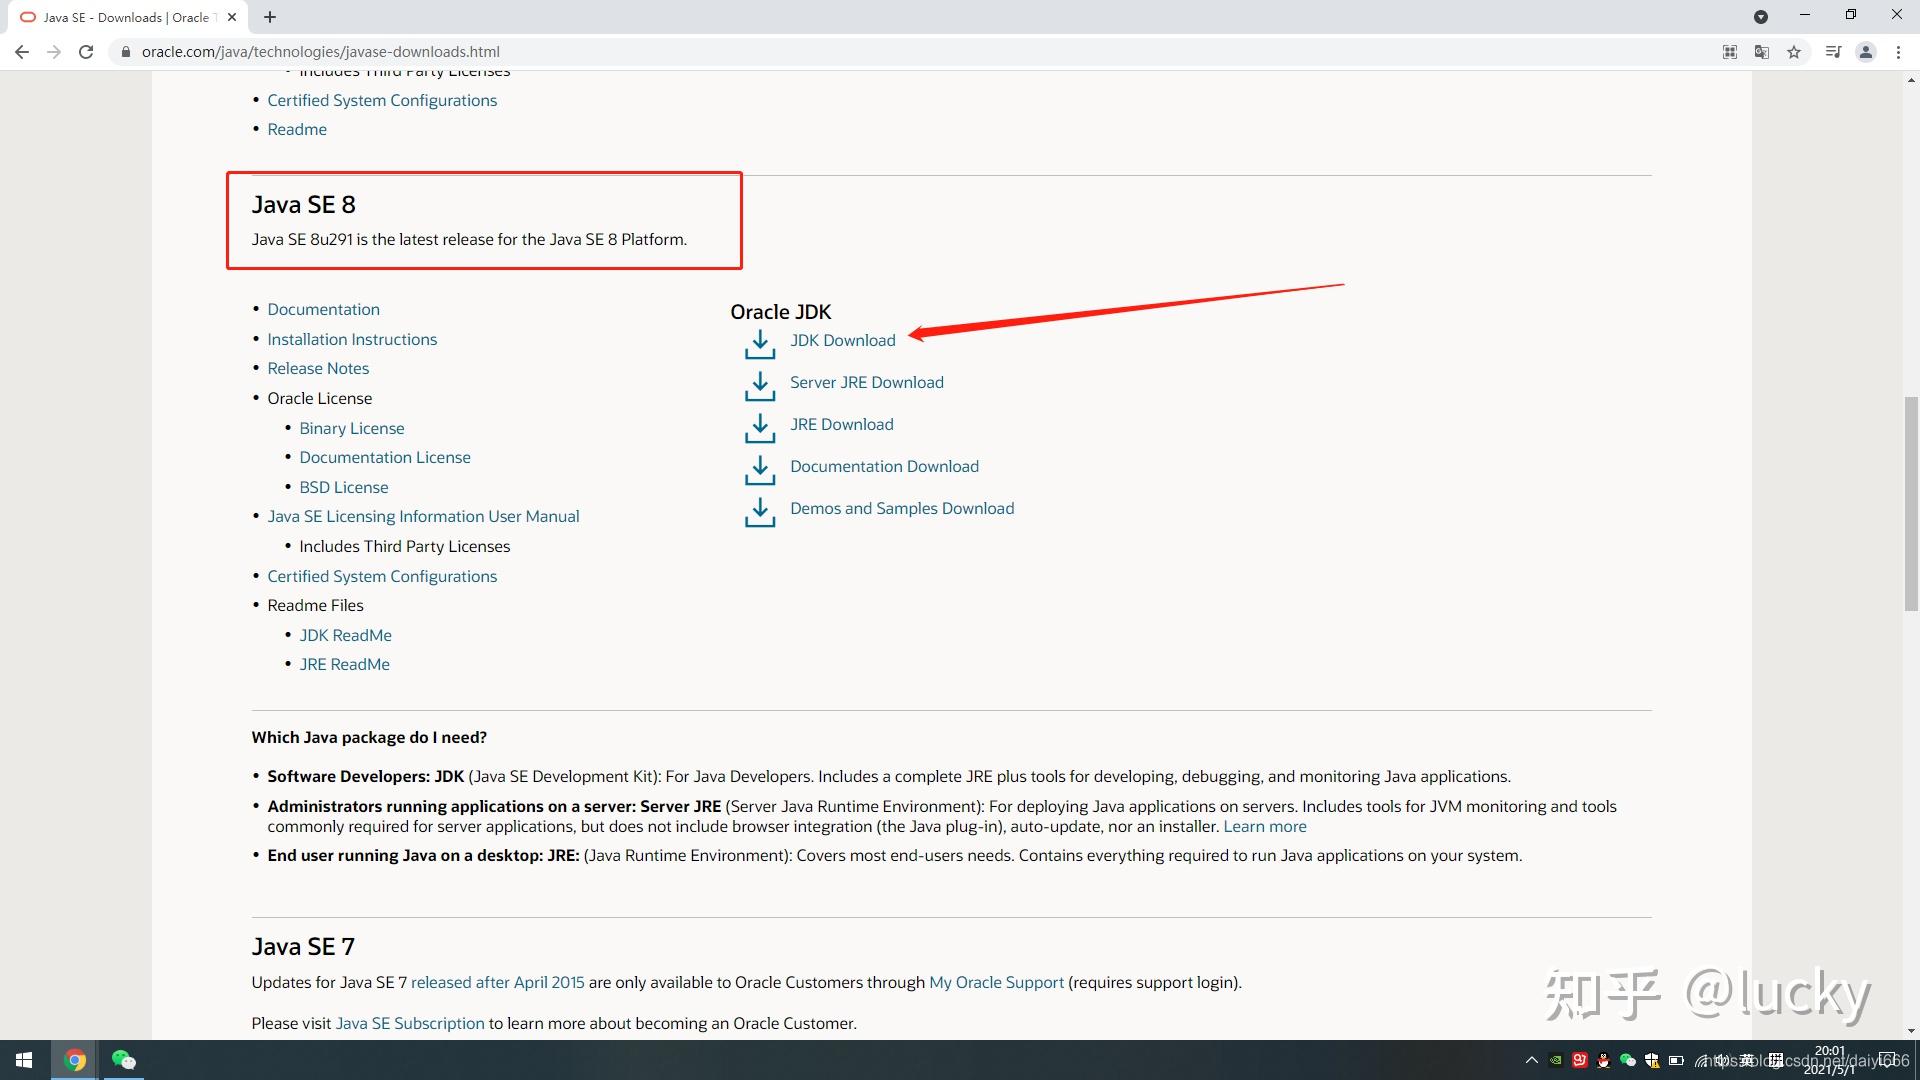Viewport: 1920px width, 1080px height.
Task: Open the Server JRE Download link
Action: pyautogui.click(x=867, y=382)
